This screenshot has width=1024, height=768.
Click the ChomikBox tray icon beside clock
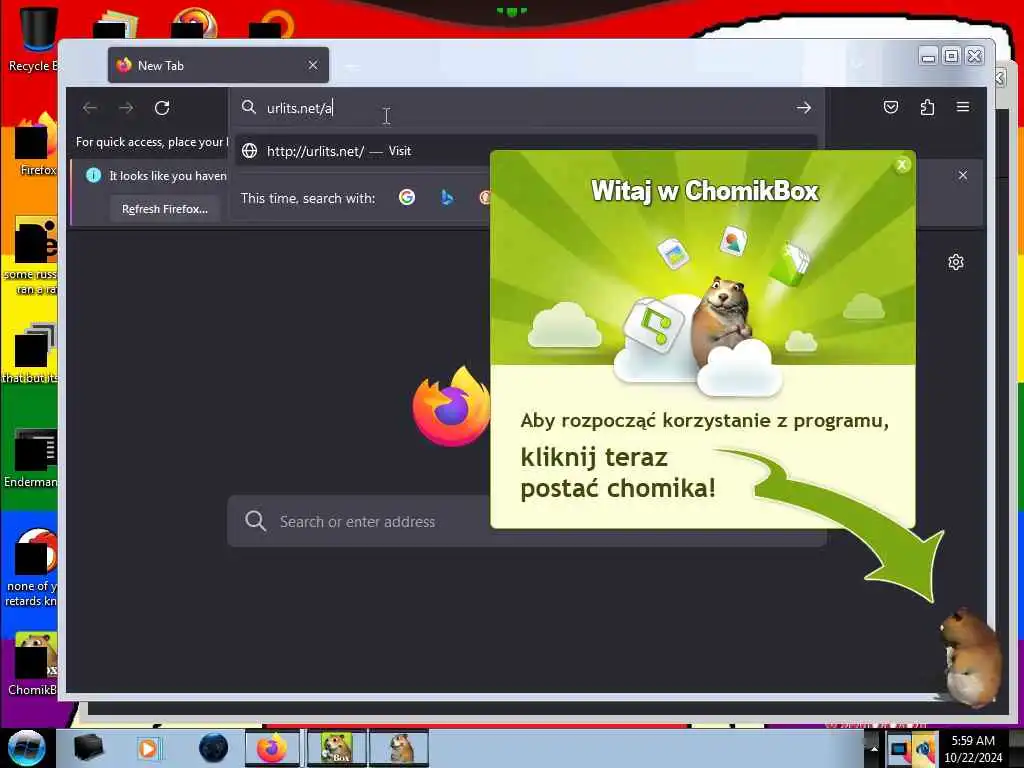923,749
